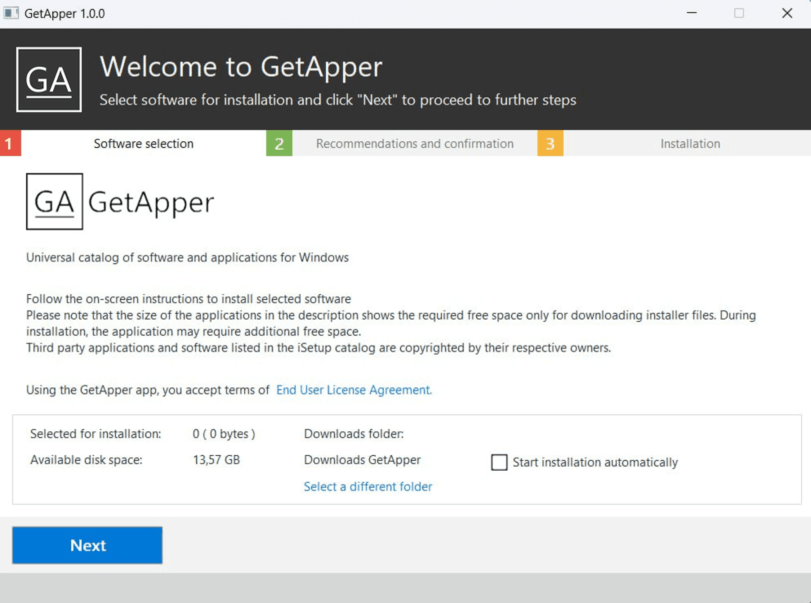
Task: Choose Select a different folder link
Action: point(368,486)
